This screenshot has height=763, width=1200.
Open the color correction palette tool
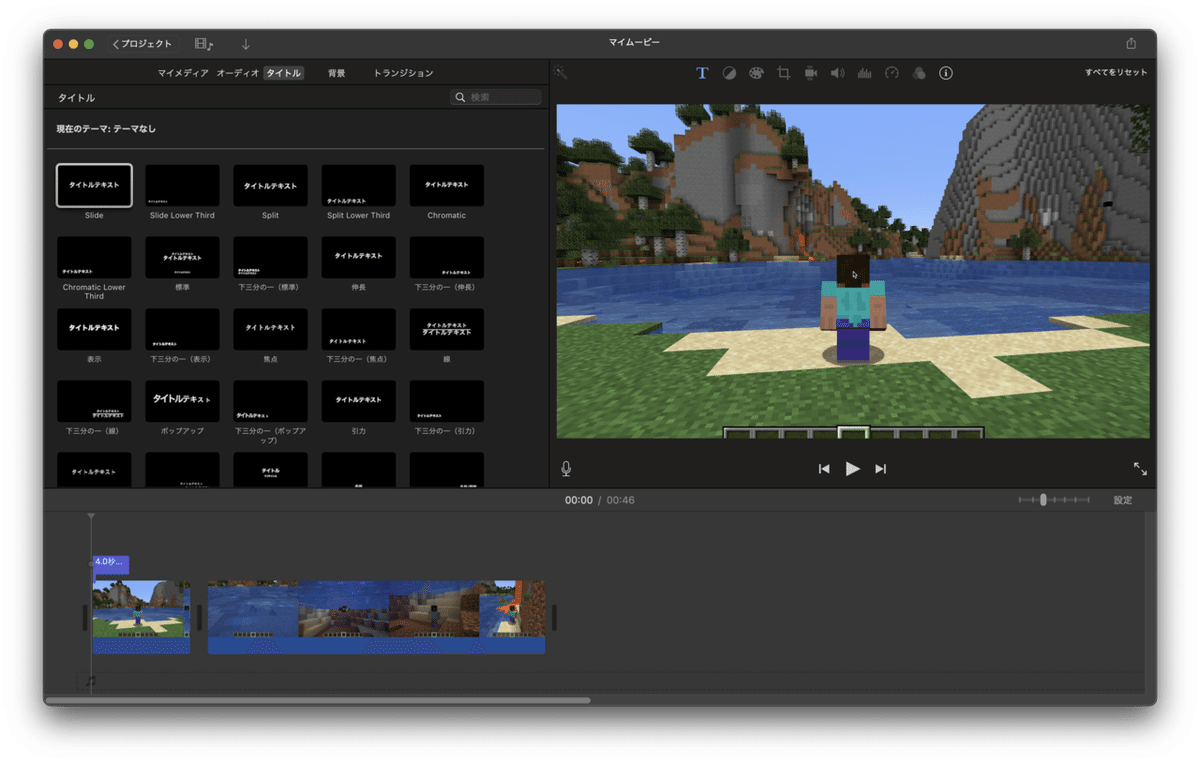tap(756, 73)
